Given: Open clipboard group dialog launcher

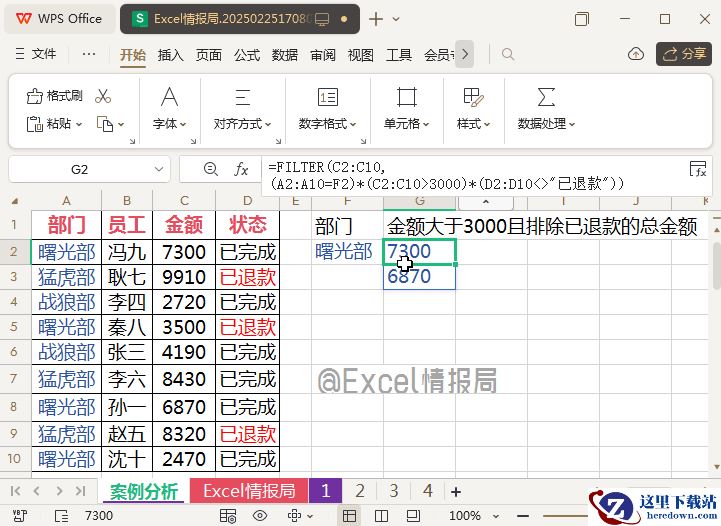Looking at the screenshot, I should coord(132,141).
